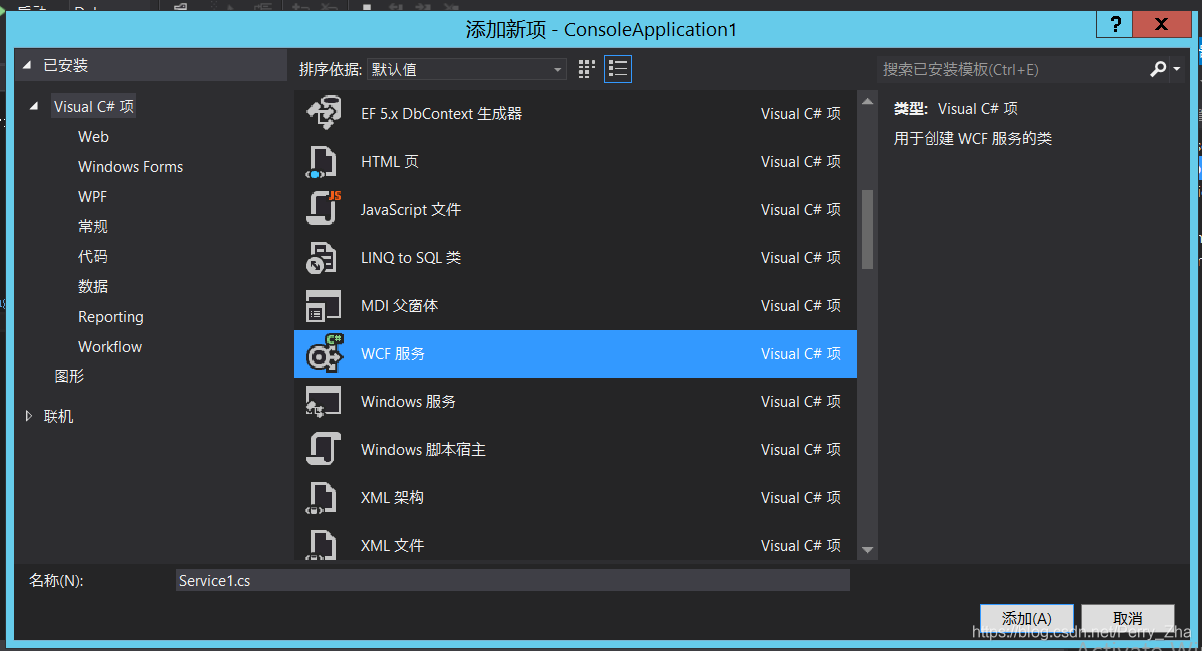Click the search magnifier icon
The width and height of the screenshot is (1202, 651).
point(1158,69)
